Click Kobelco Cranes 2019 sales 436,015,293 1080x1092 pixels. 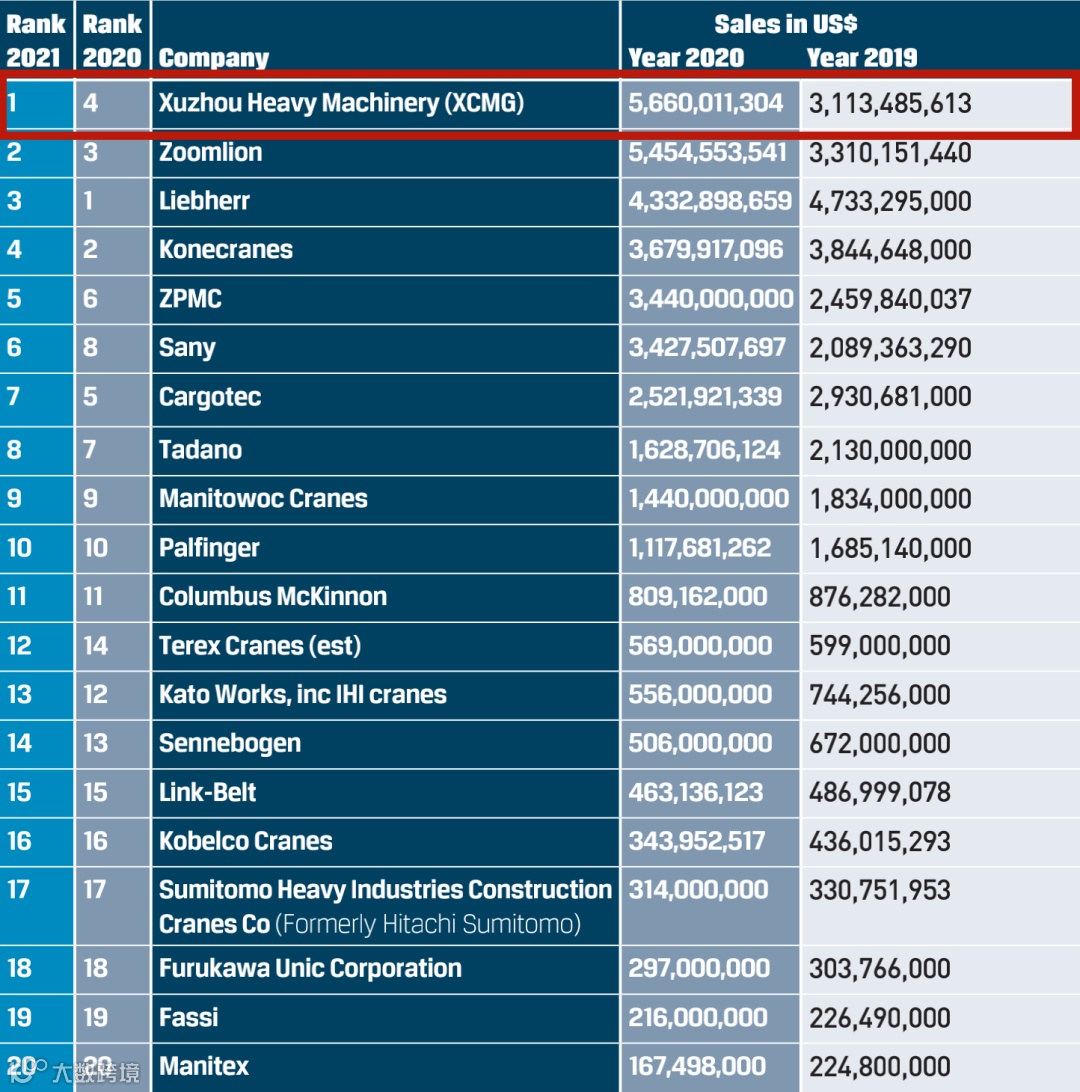(879, 842)
